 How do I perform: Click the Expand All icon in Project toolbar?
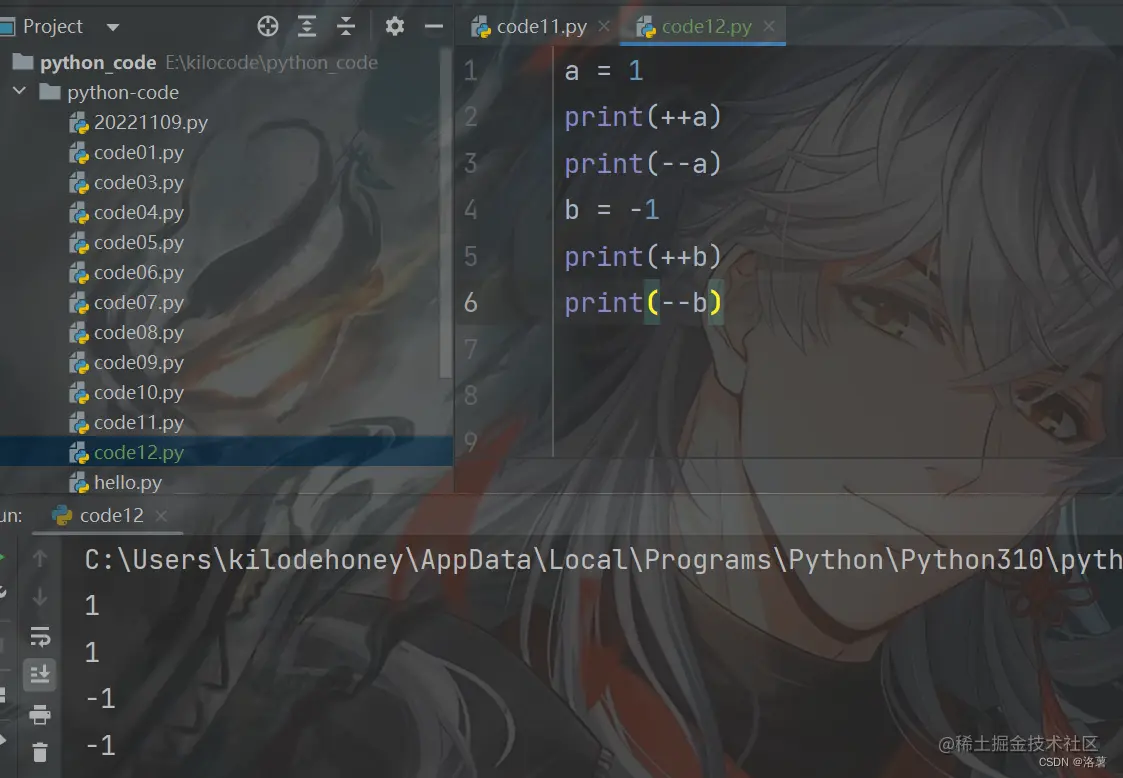(x=307, y=27)
